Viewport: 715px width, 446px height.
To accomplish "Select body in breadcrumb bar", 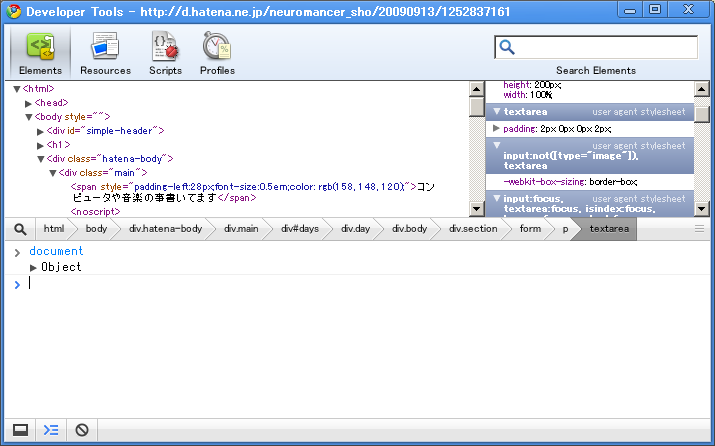I will (x=96, y=229).
